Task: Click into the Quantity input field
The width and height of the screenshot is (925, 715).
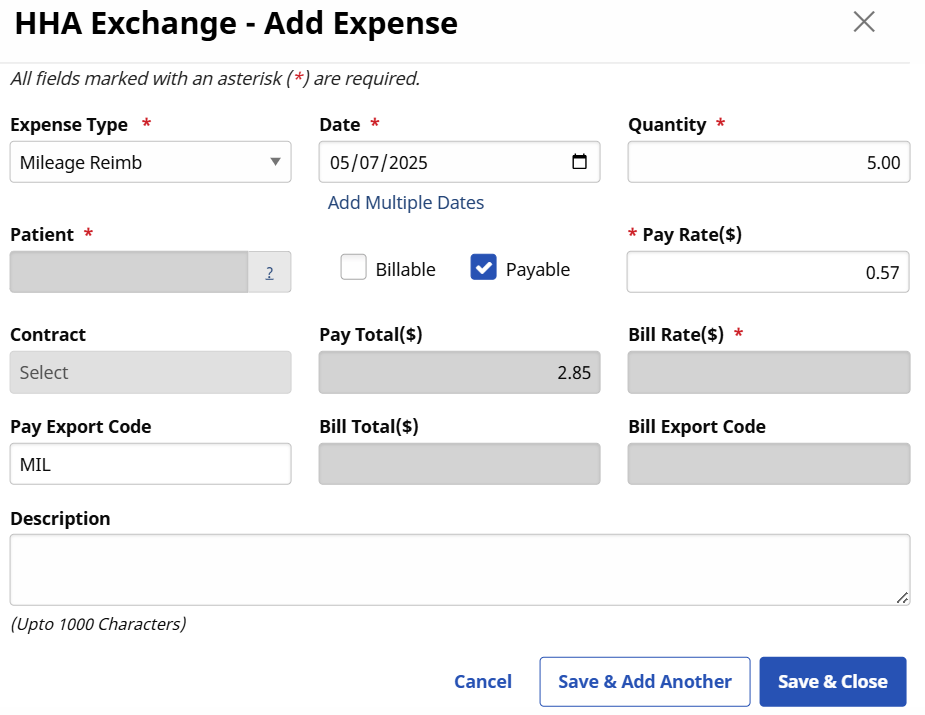Action: point(768,162)
